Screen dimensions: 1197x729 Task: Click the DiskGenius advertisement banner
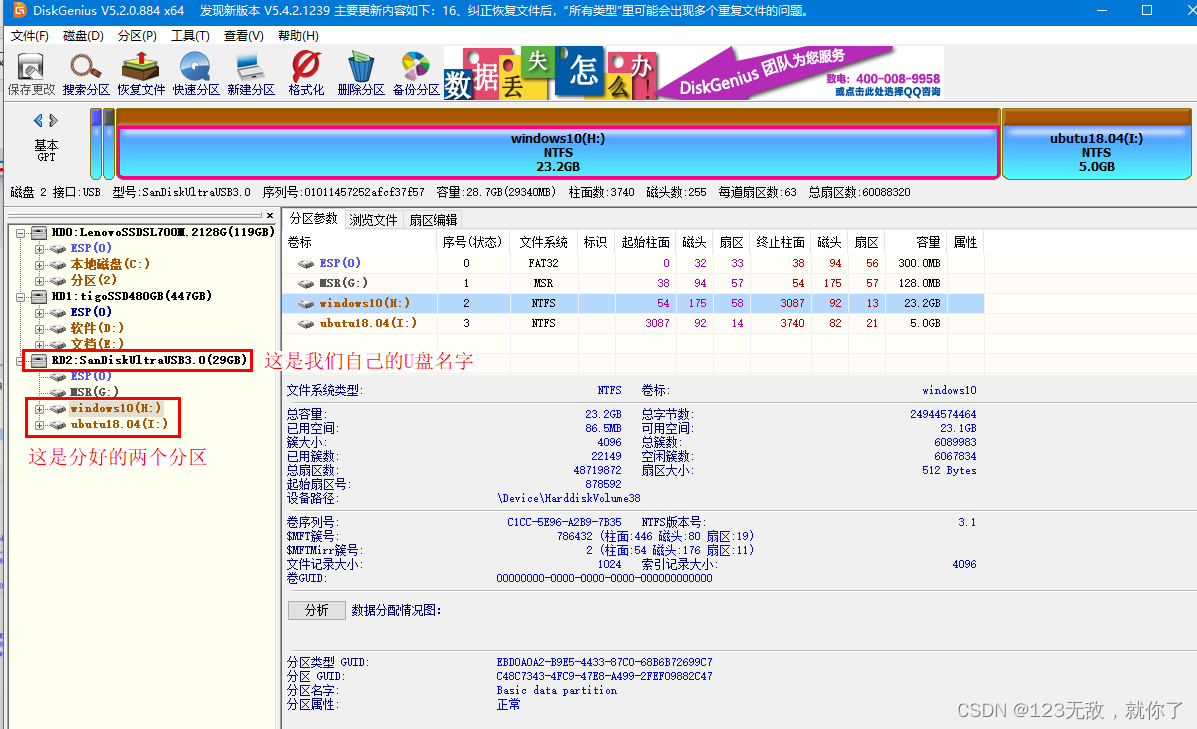tap(694, 73)
